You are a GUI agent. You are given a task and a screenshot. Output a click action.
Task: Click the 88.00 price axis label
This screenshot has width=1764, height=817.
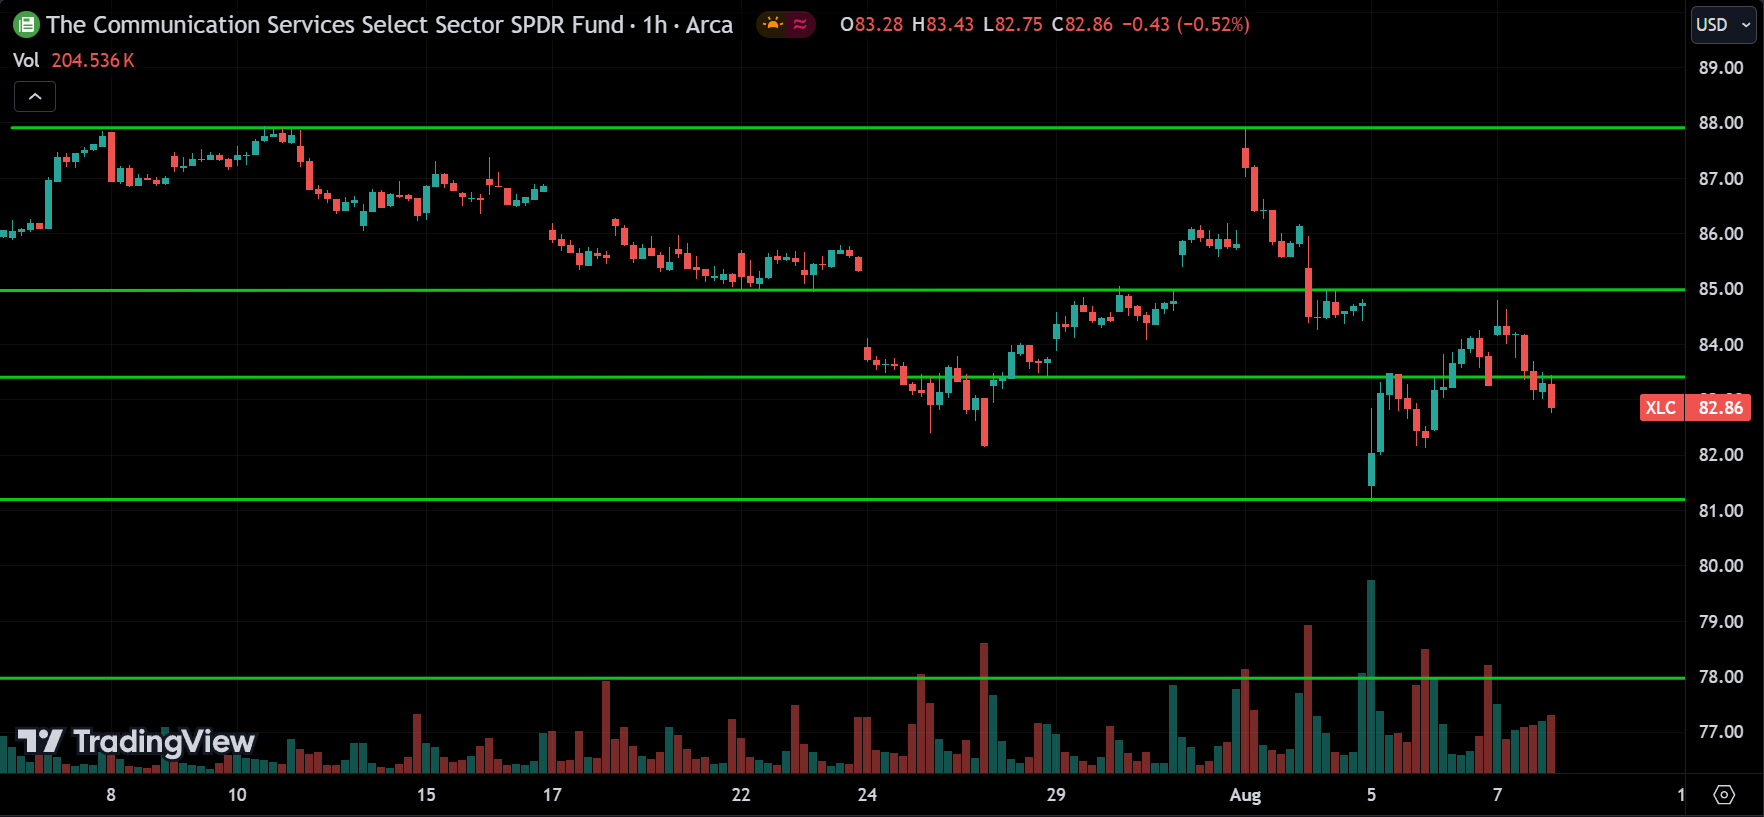pyautogui.click(x=1721, y=123)
